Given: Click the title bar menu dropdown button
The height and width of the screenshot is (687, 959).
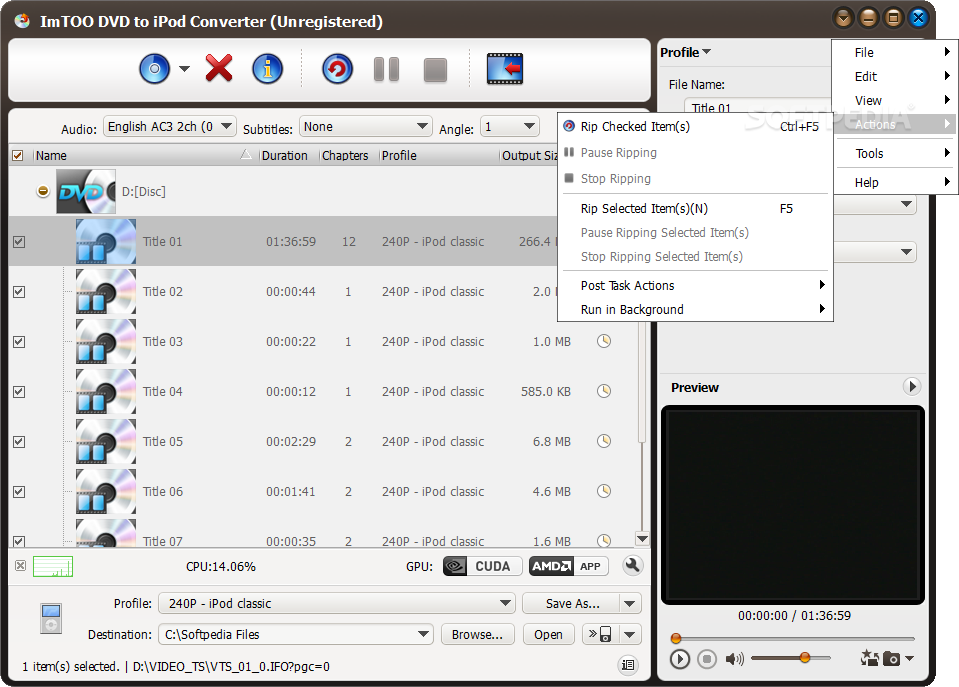Looking at the screenshot, I should (843, 18).
